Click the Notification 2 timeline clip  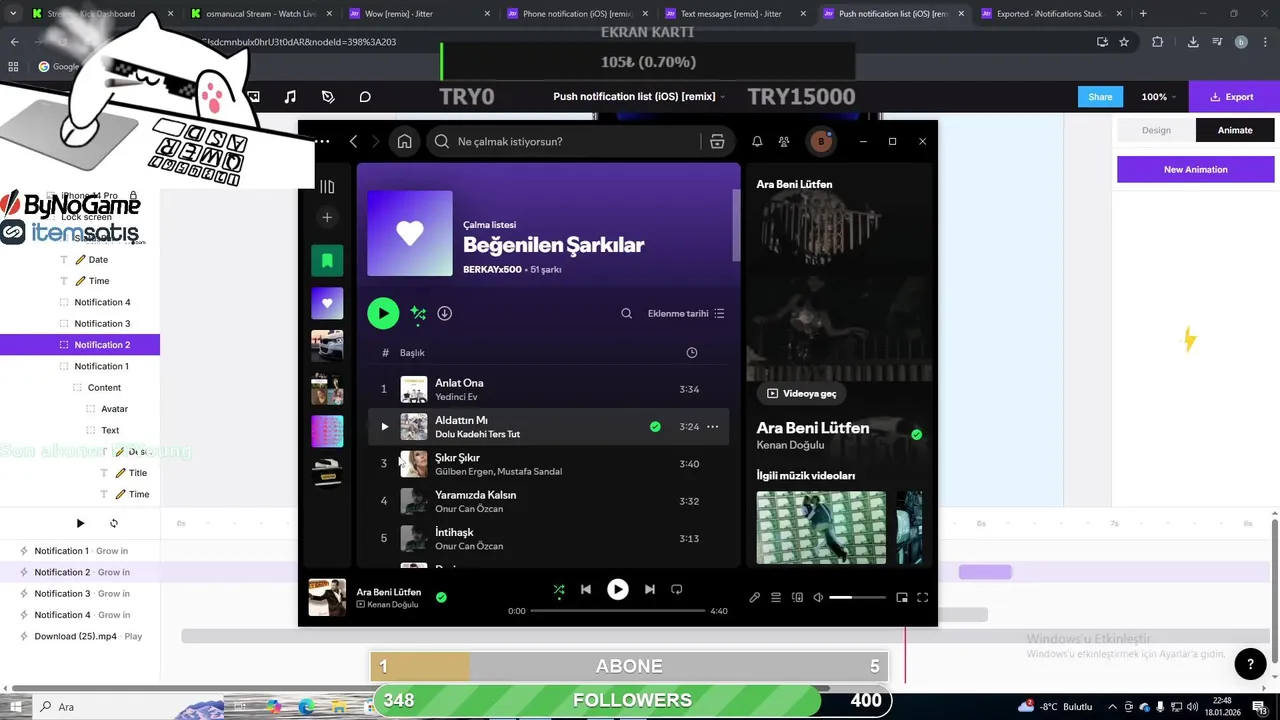985,572
